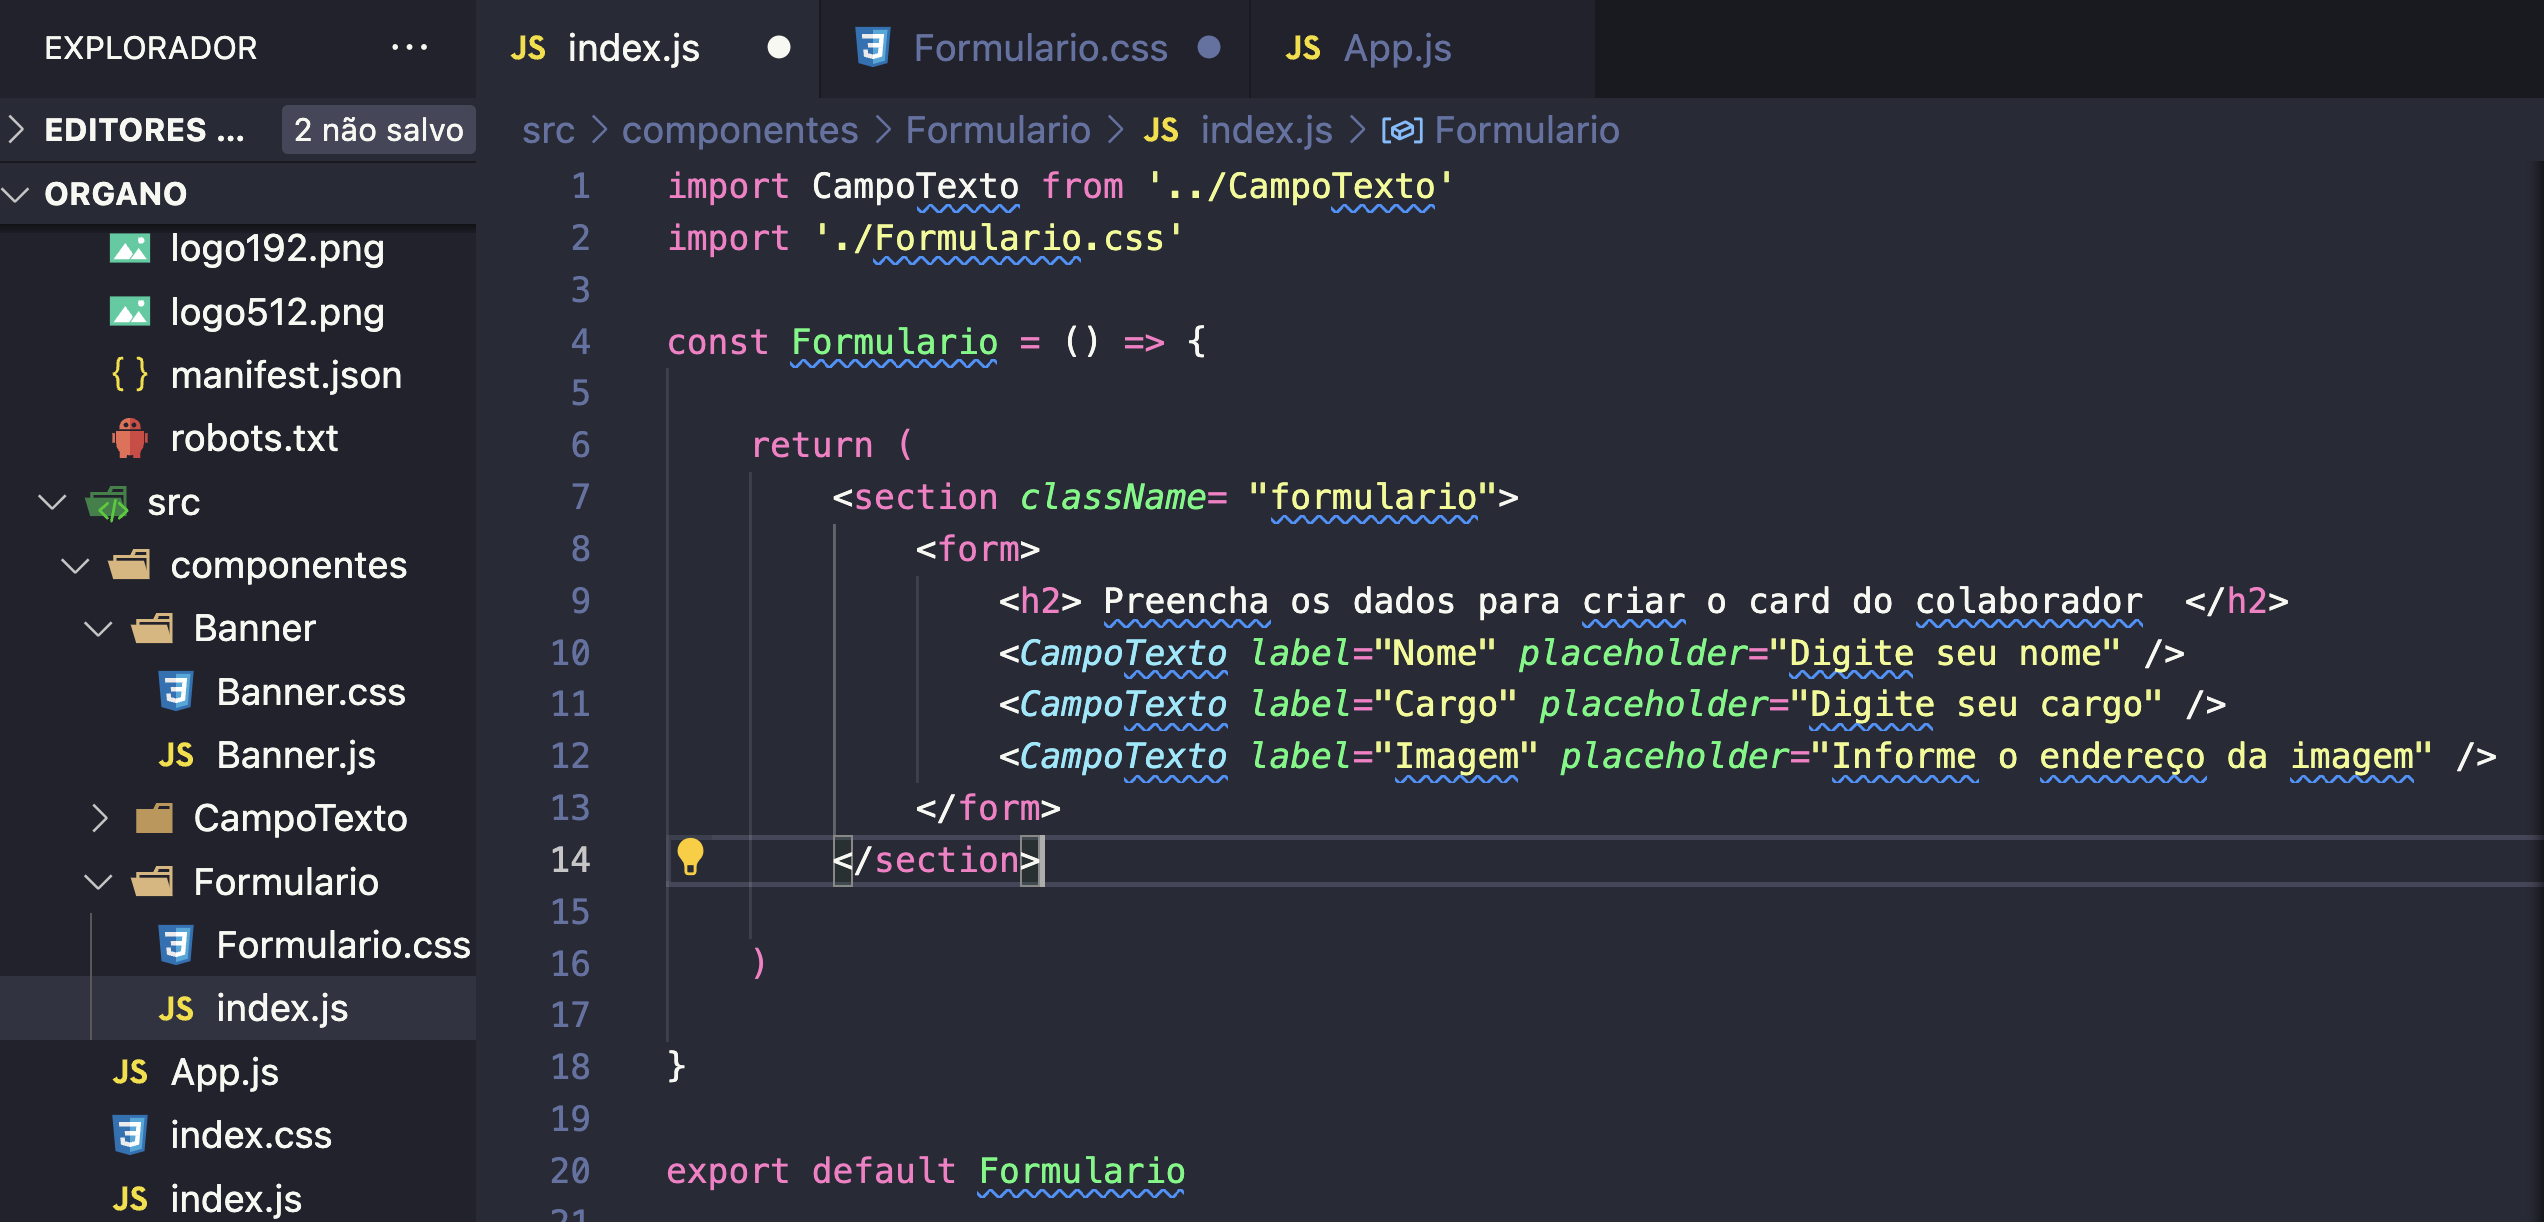2544x1222 pixels.
Task: Click the 'Informe o endereço da imagem' string
Action: [x=2121, y=756]
